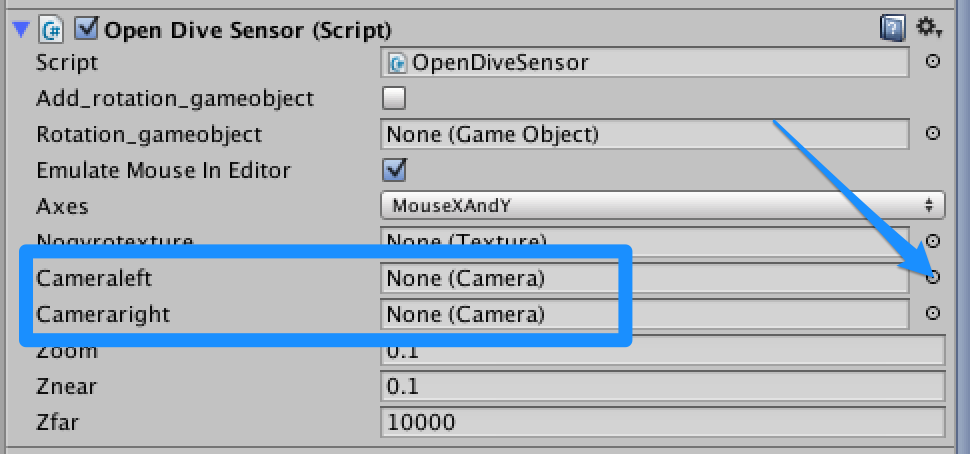Open object picker for Rotation_gameobject

point(932,134)
